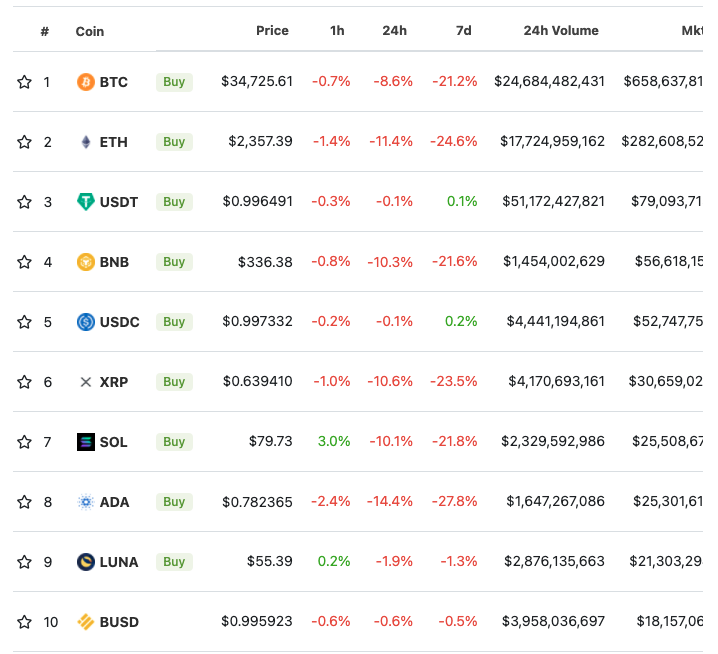Viewport: 718px width, 654px height.
Task: Click the Terra LUNA logo icon
Action: click(x=86, y=562)
